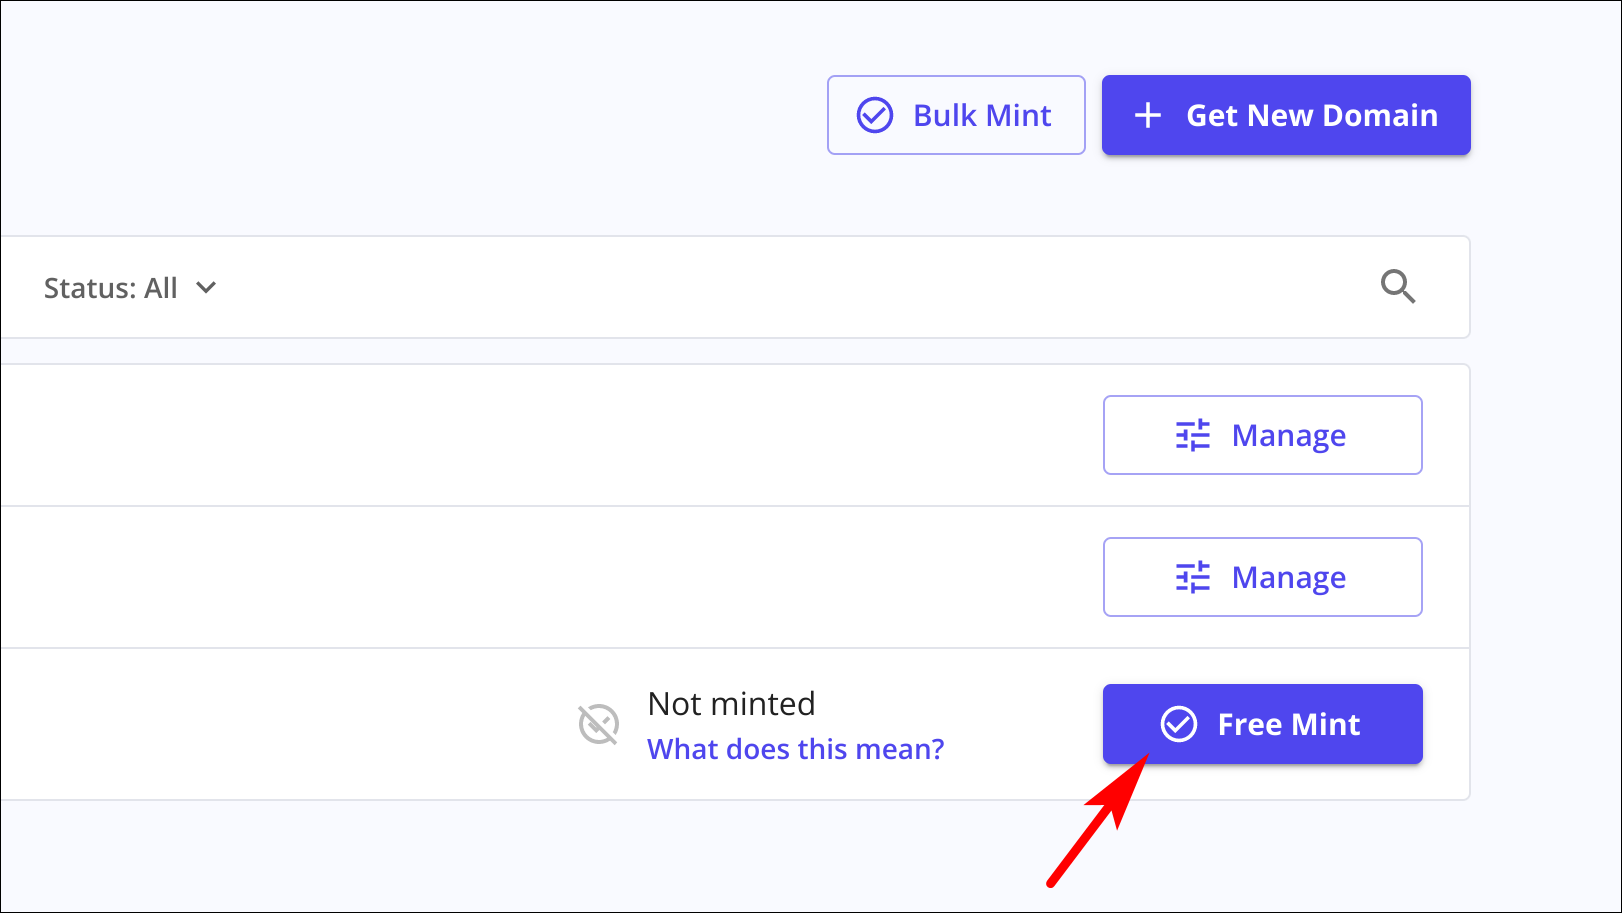Open the 'What does this mean?' link
The image size is (1622, 913).
[x=795, y=749]
